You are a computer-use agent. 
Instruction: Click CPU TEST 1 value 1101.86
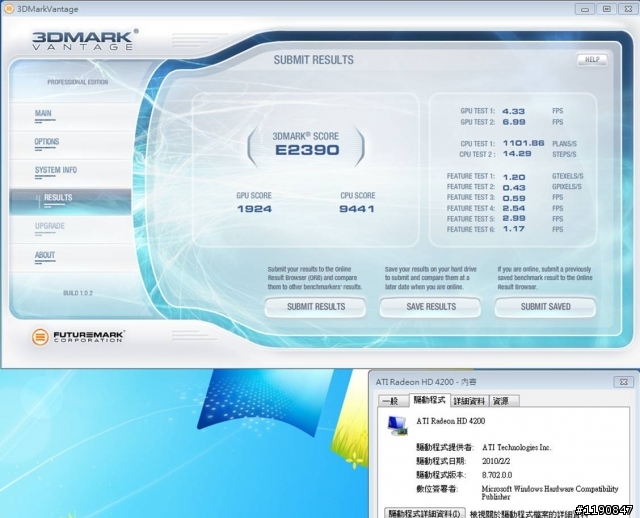523,143
